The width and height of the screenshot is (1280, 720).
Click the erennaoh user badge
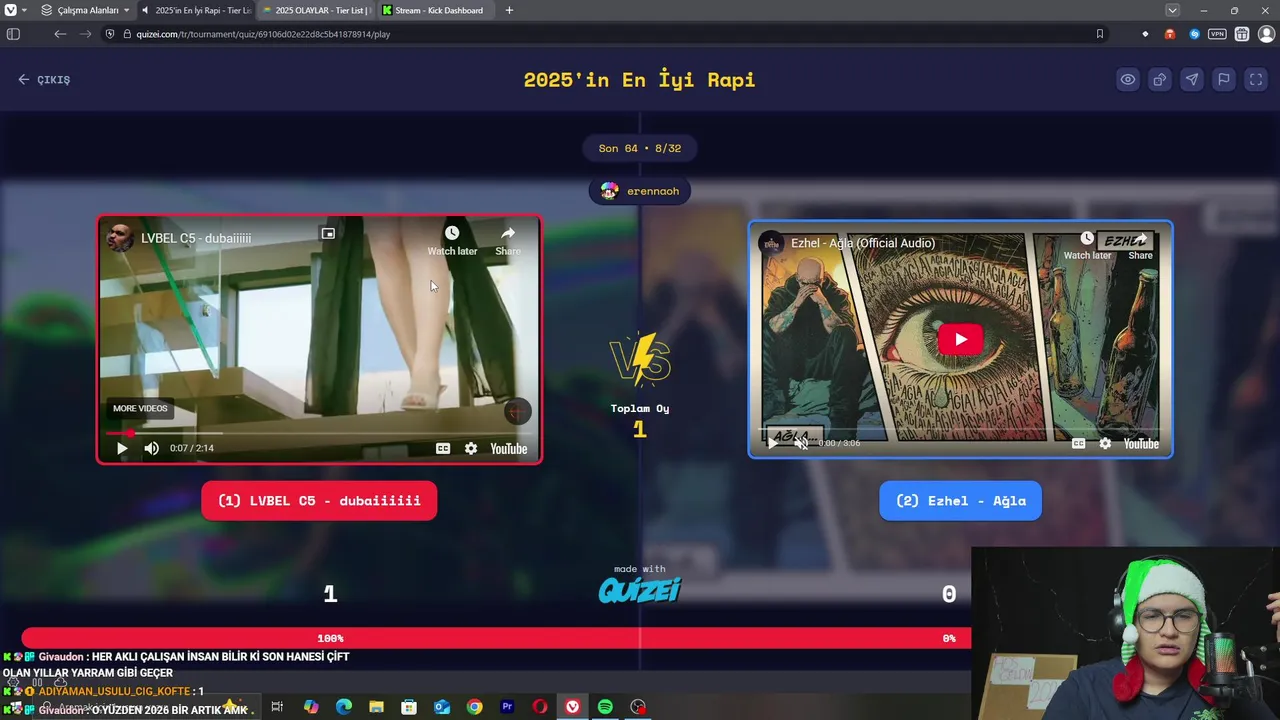point(640,191)
